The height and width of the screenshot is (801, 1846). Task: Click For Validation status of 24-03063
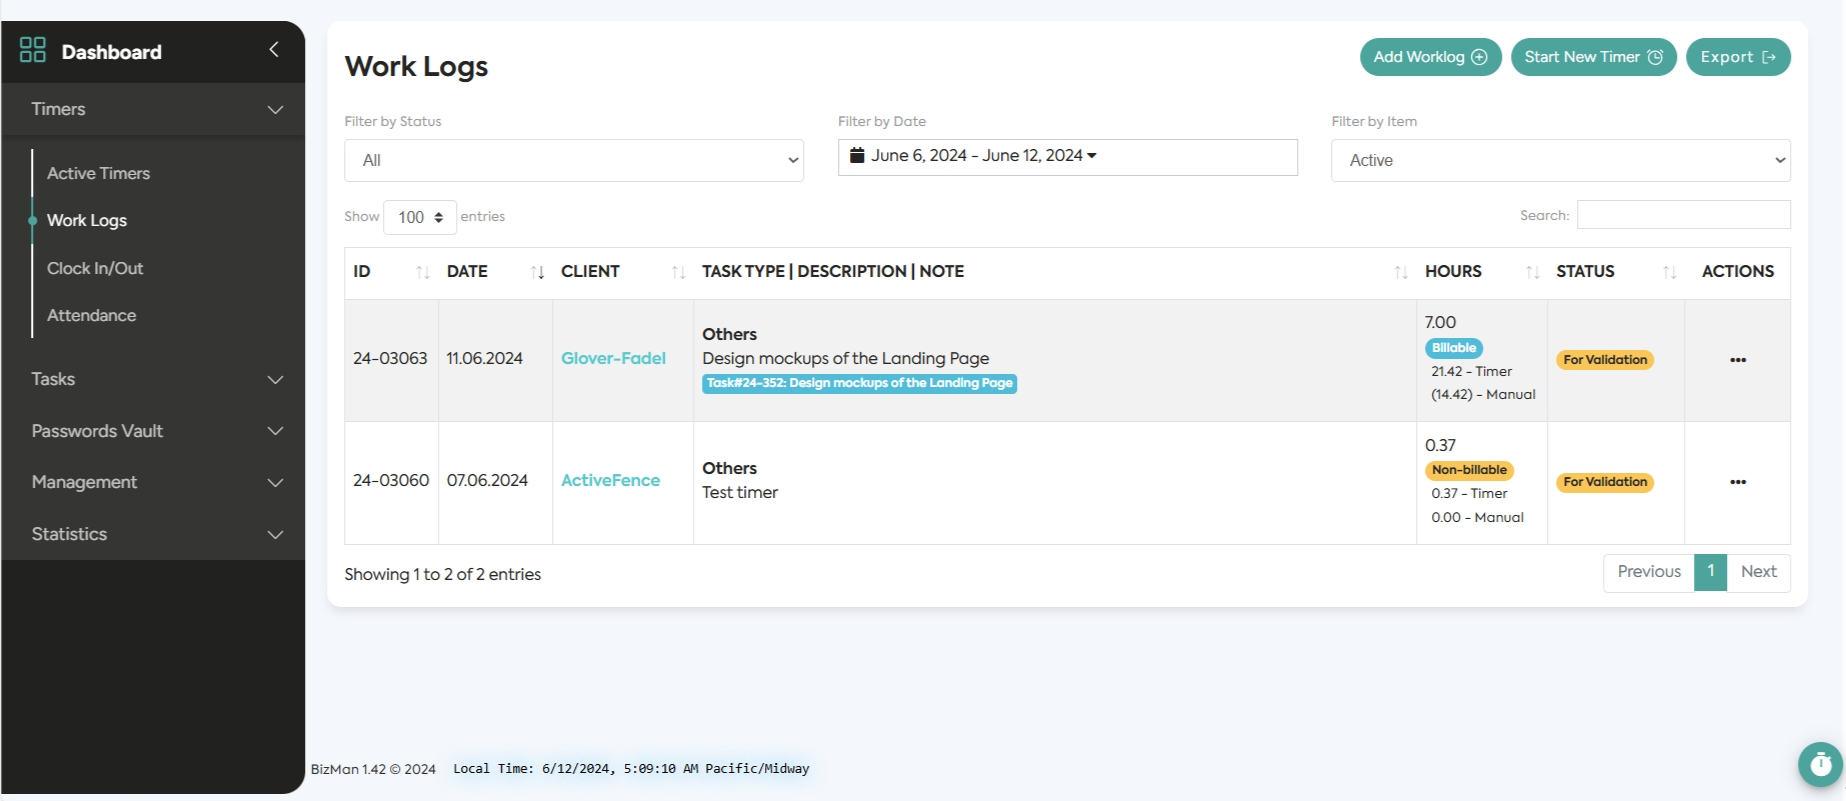[x=1605, y=360]
